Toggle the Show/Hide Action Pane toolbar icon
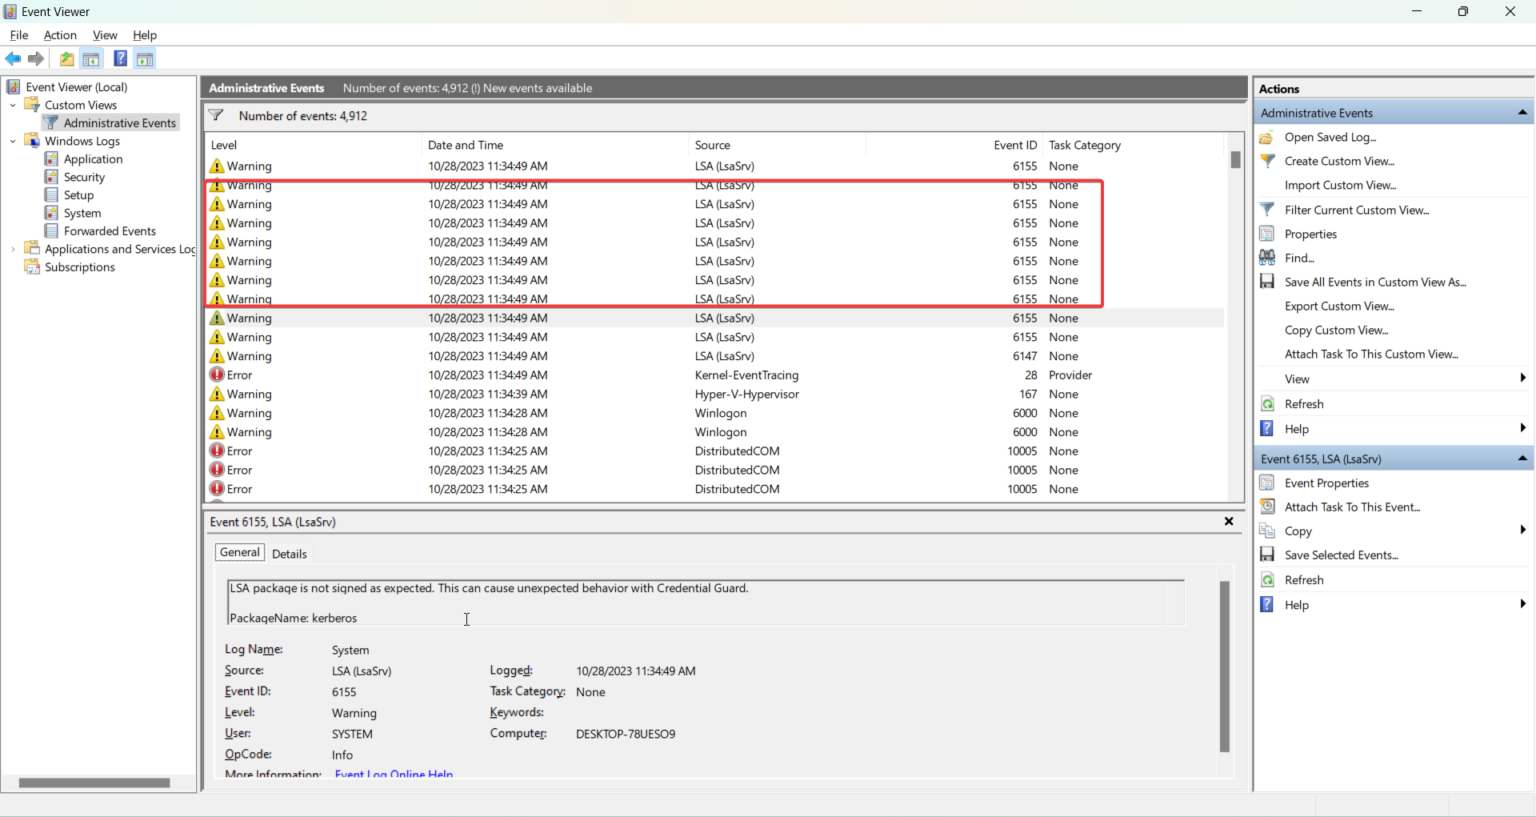This screenshot has height=817, width=1536. point(145,58)
